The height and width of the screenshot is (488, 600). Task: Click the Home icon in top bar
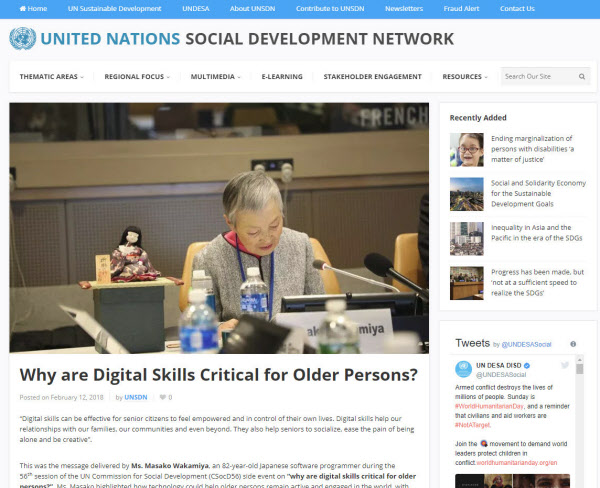pyautogui.click(x=23, y=8)
